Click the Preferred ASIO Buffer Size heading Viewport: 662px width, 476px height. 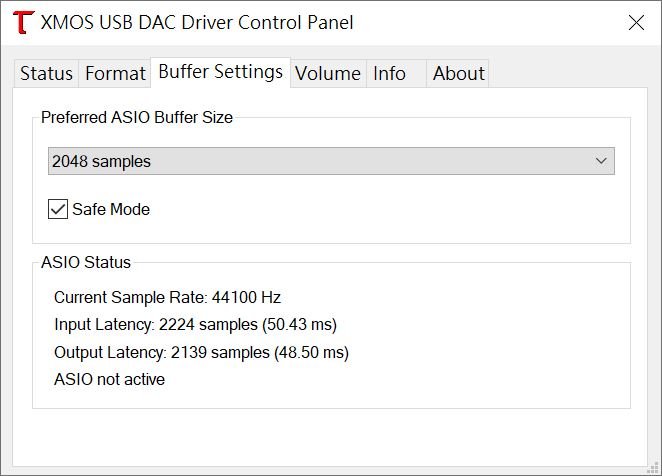click(x=137, y=117)
